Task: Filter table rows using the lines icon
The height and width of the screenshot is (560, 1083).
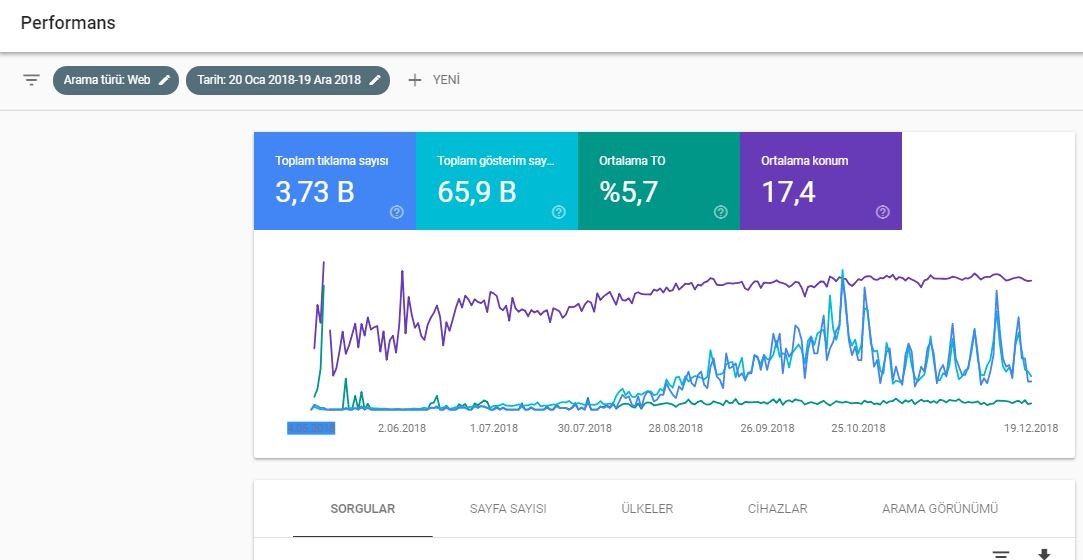Action: (x=1001, y=554)
